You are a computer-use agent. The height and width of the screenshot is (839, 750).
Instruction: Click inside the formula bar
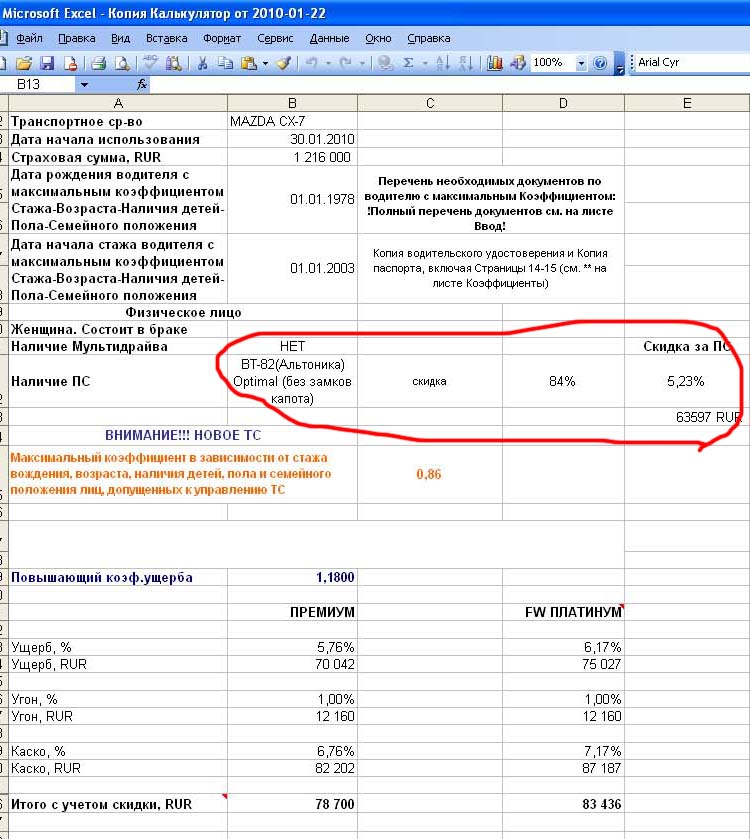[449, 85]
